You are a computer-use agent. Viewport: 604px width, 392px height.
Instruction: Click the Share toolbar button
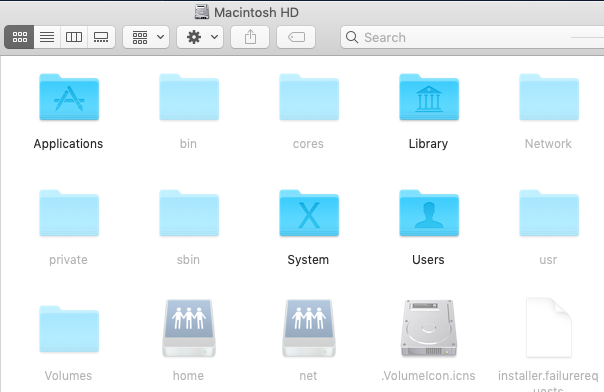(250, 37)
